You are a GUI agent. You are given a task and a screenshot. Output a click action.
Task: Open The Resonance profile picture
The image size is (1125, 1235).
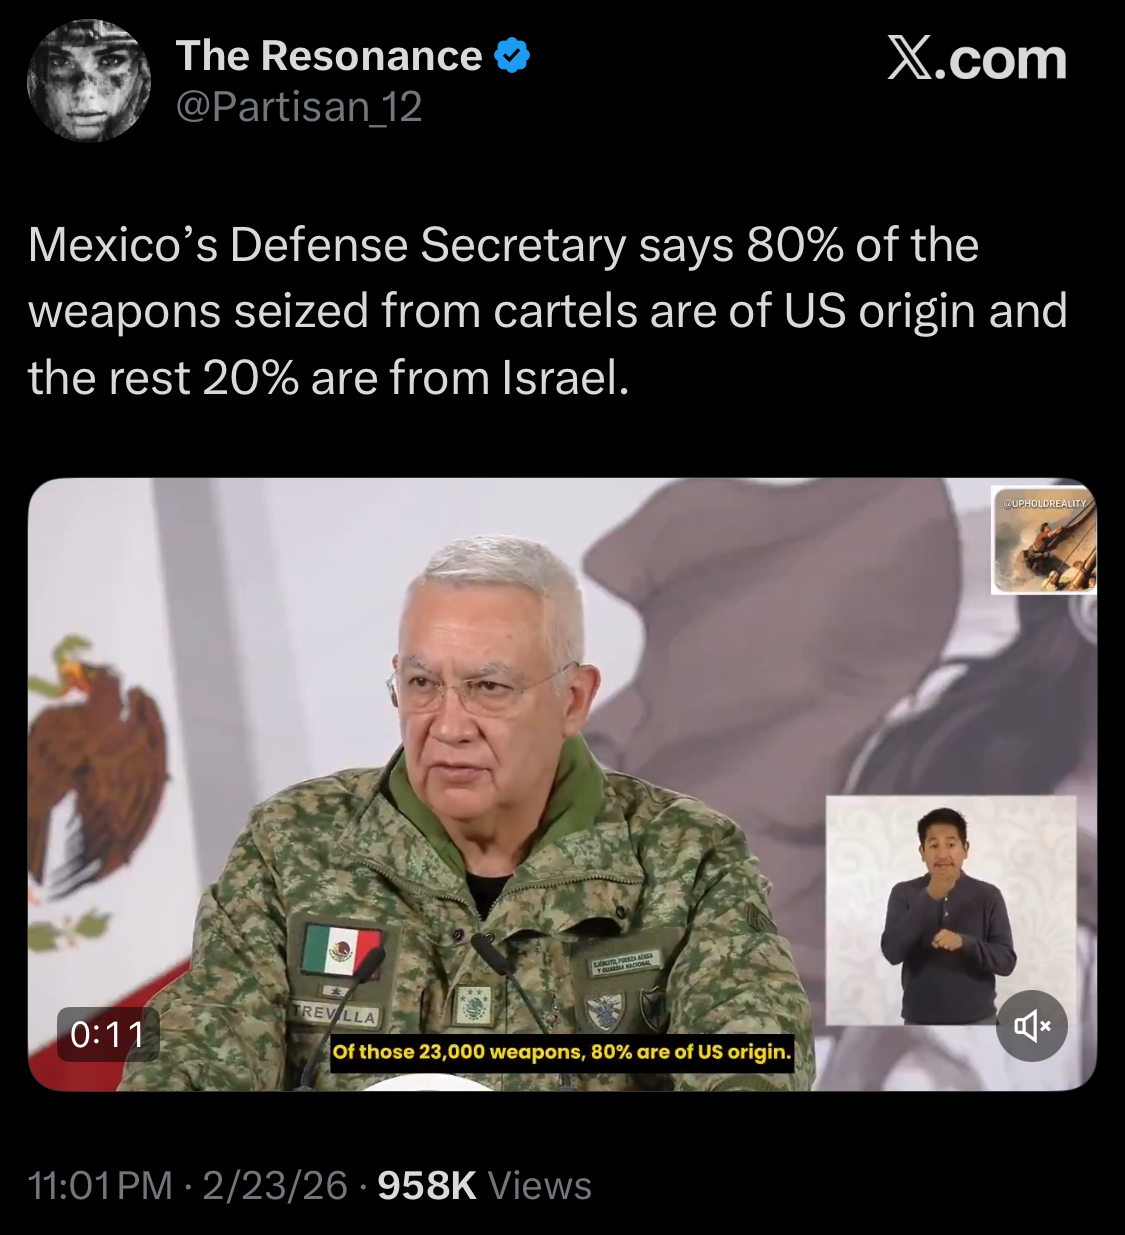click(89, 81)
